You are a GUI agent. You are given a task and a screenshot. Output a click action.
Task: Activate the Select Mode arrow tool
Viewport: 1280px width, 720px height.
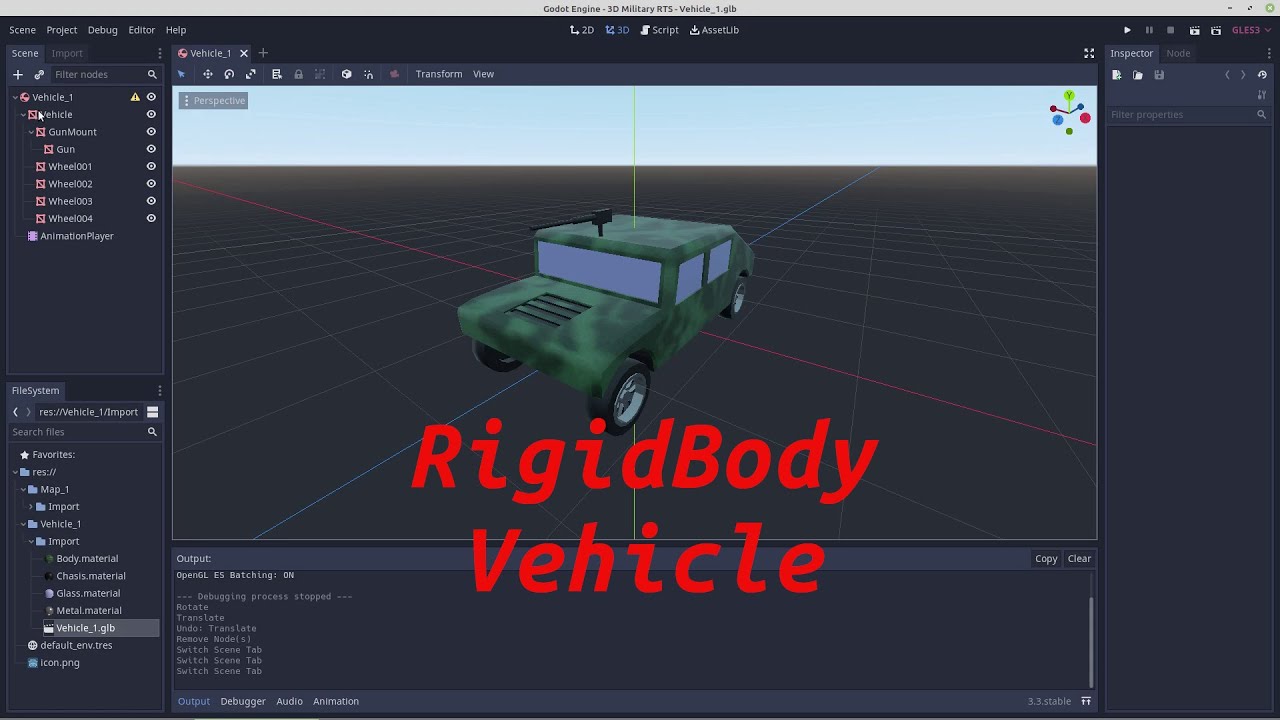(181, 74)
